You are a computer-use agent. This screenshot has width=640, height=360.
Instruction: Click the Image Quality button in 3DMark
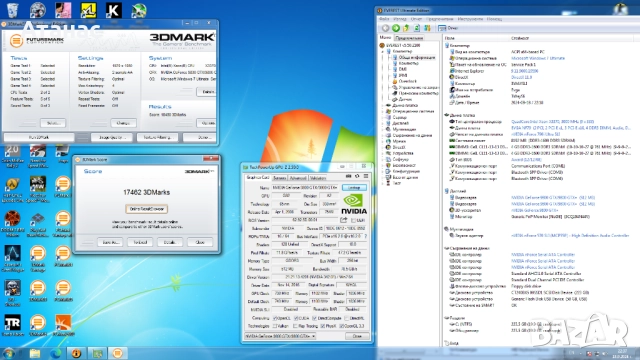coord(112,137)
